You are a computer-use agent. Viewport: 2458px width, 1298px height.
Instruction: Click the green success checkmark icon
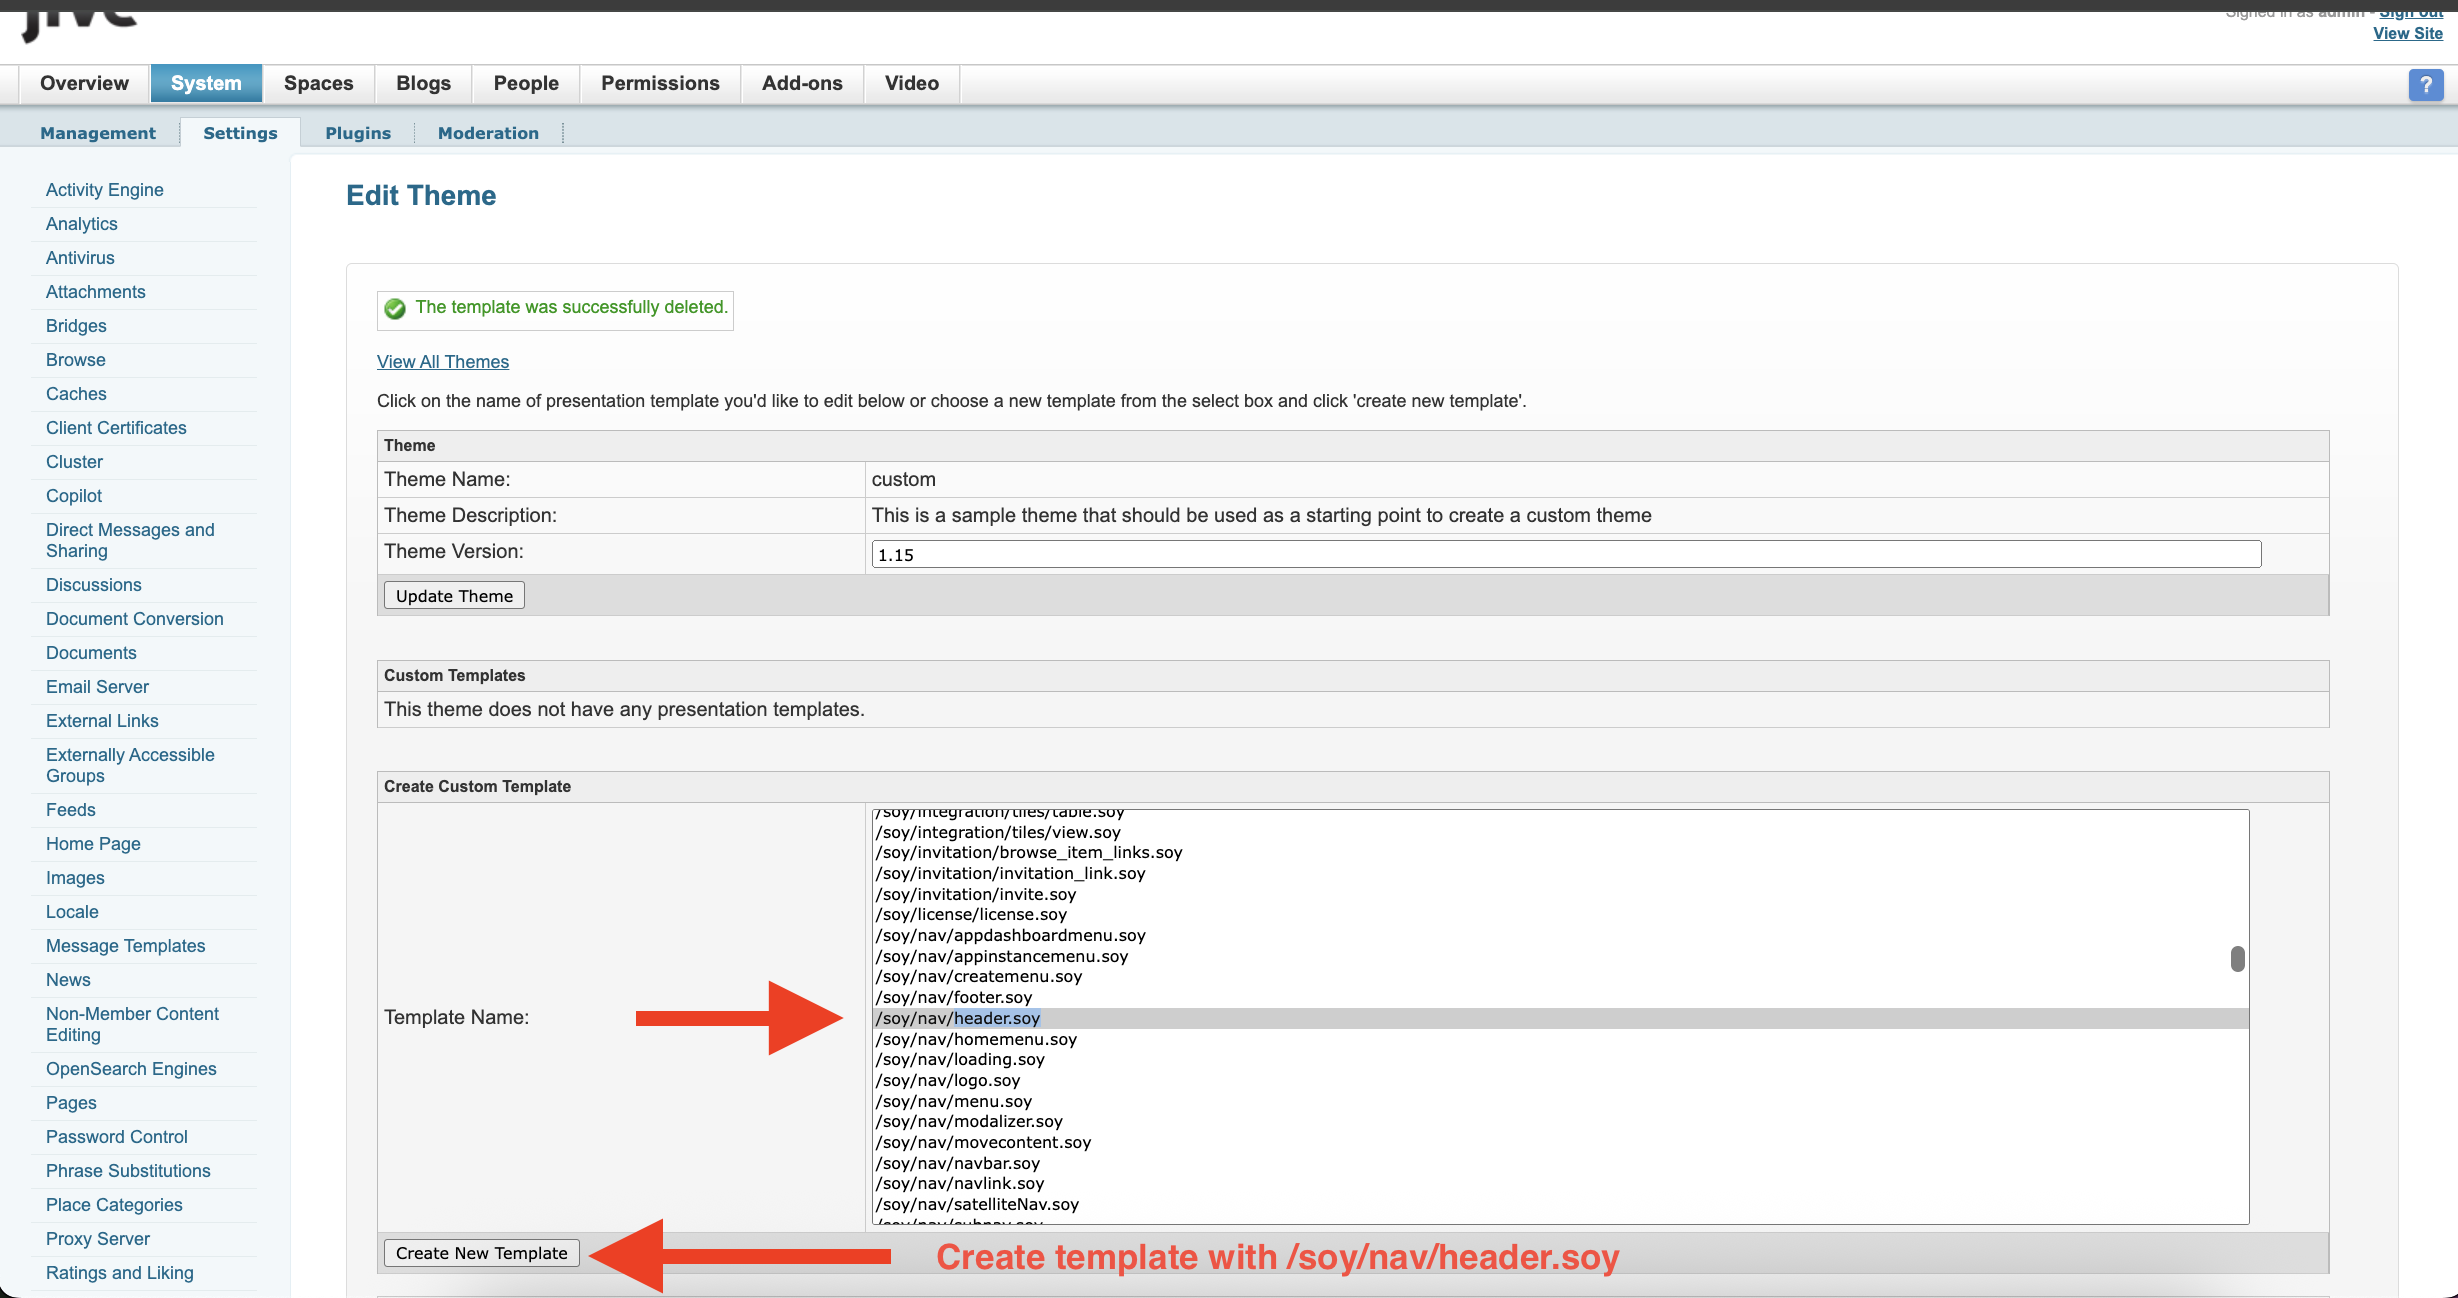395,309
